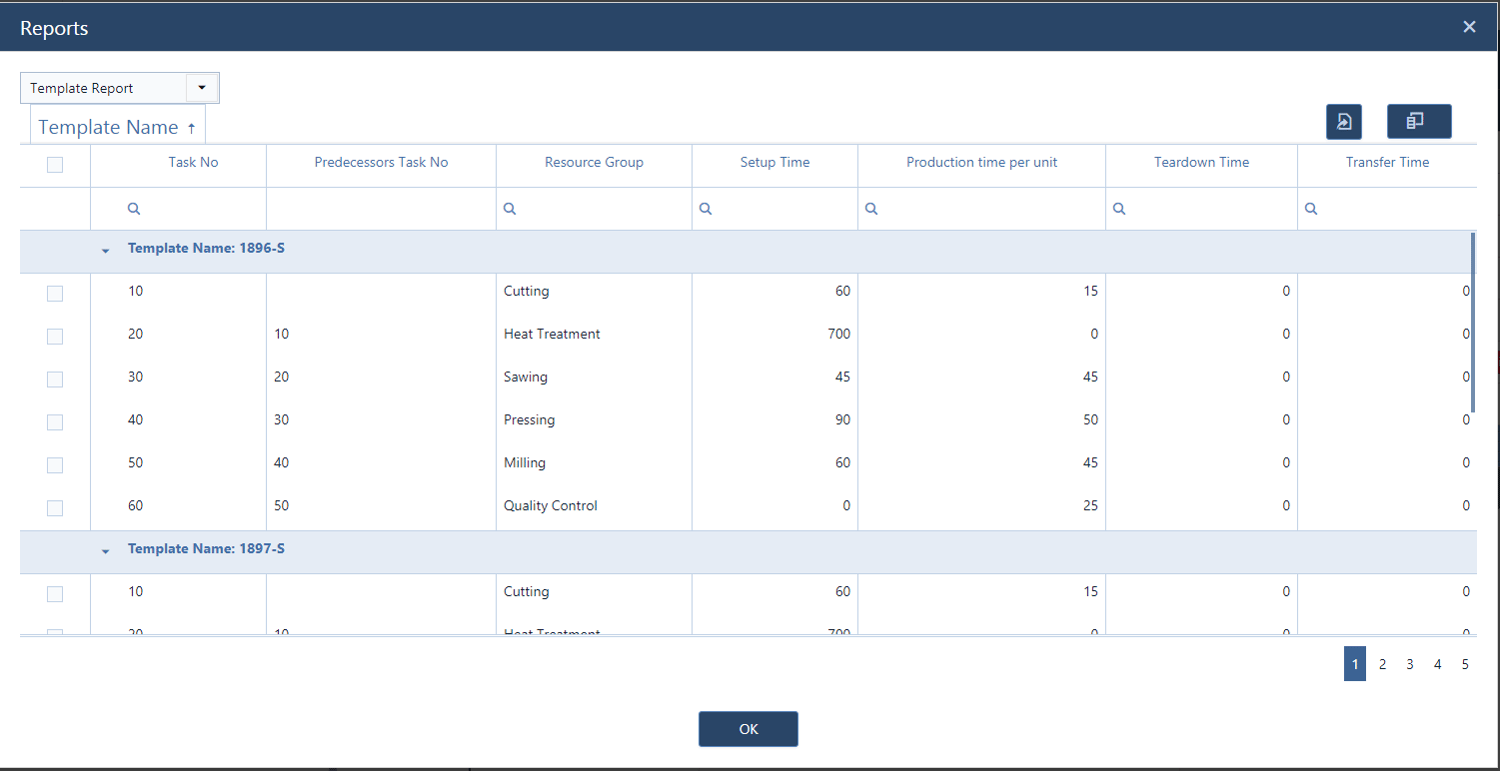This screenshot has width=1500, height=771.
Task: Click the Task No search magnifier
Action: 134,208
